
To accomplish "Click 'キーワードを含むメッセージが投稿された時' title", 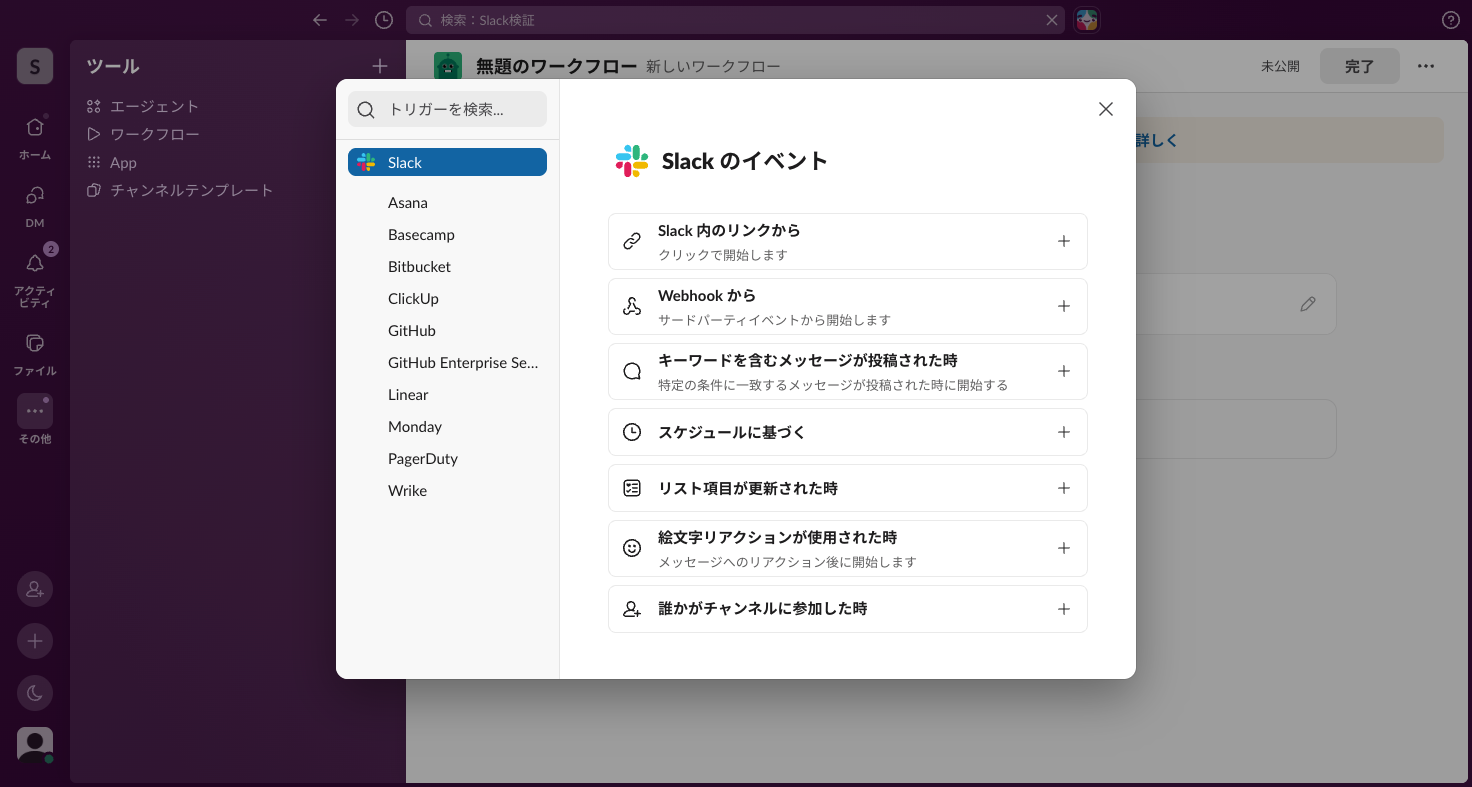I will pos(808,360).
